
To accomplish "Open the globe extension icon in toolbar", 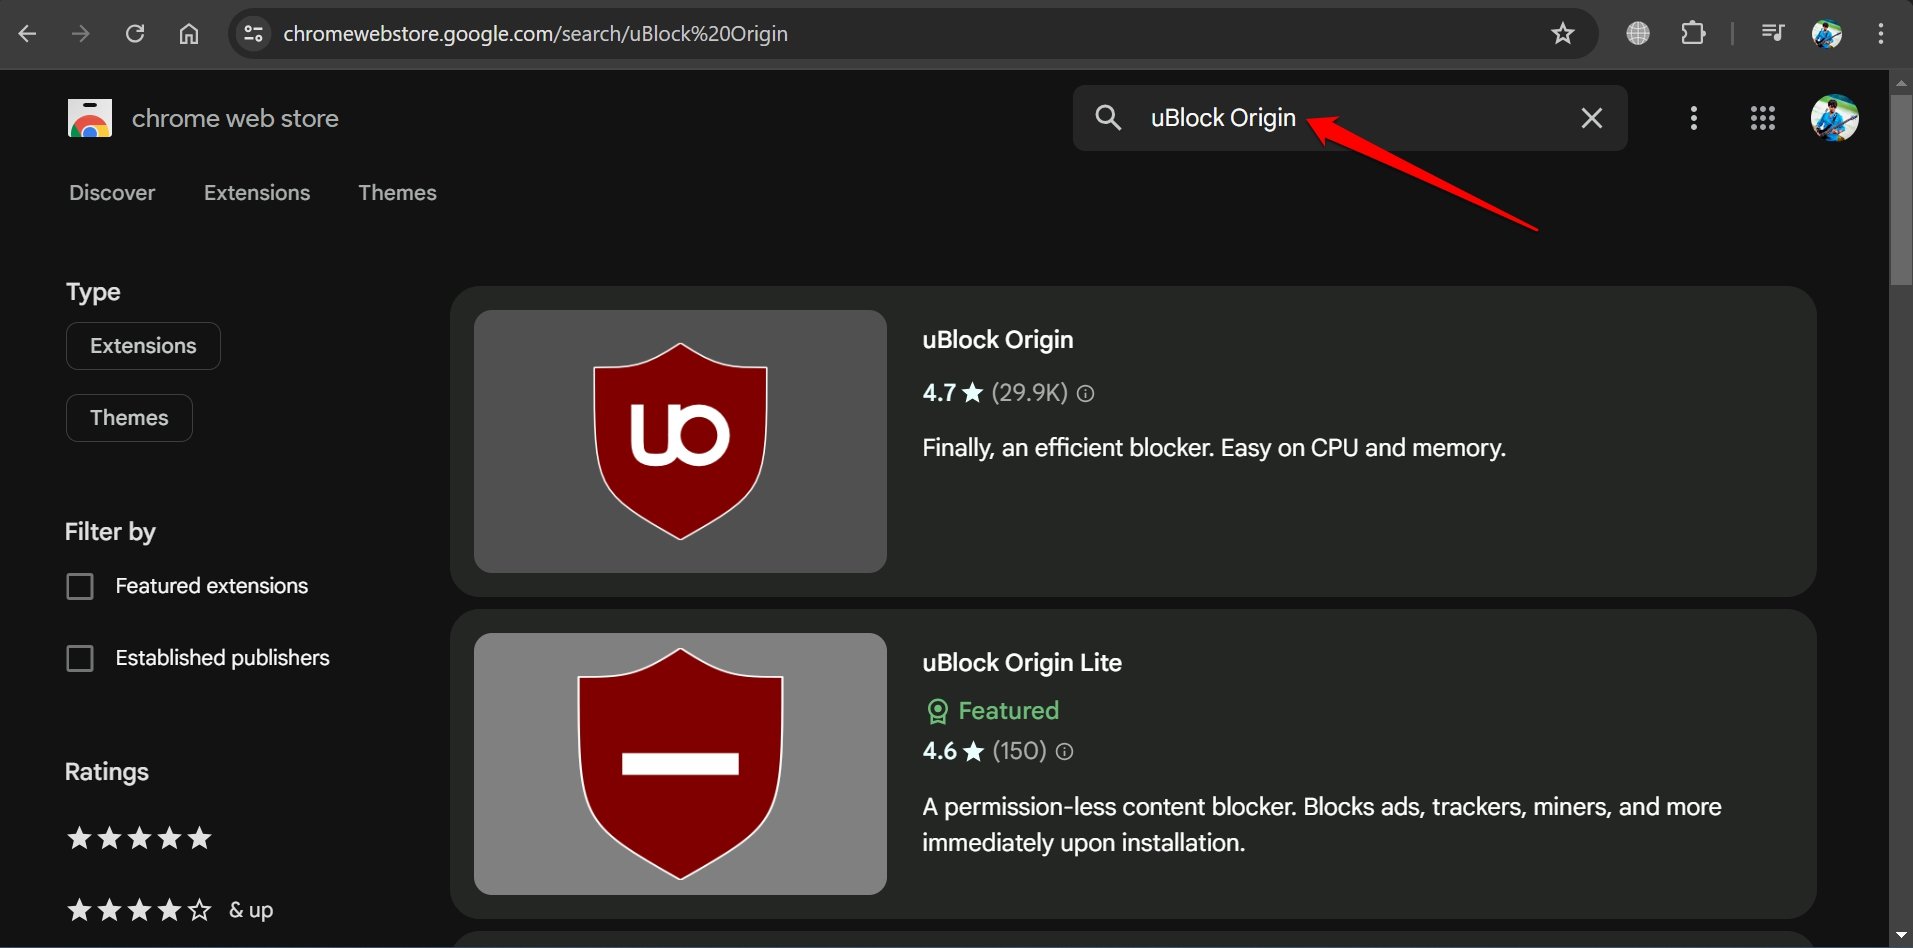I will point(1638,34).
